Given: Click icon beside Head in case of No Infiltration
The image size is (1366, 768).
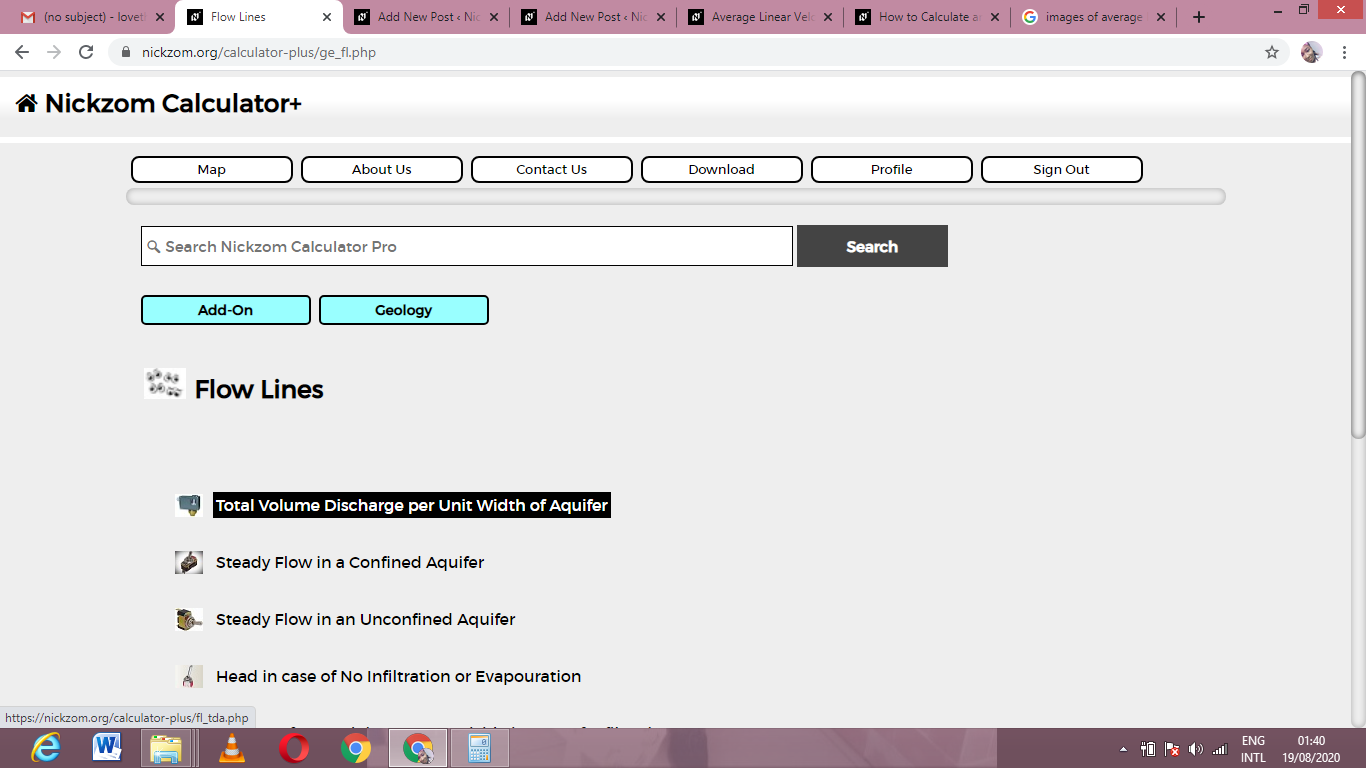Looking at the screenshot, I should 189,676.
